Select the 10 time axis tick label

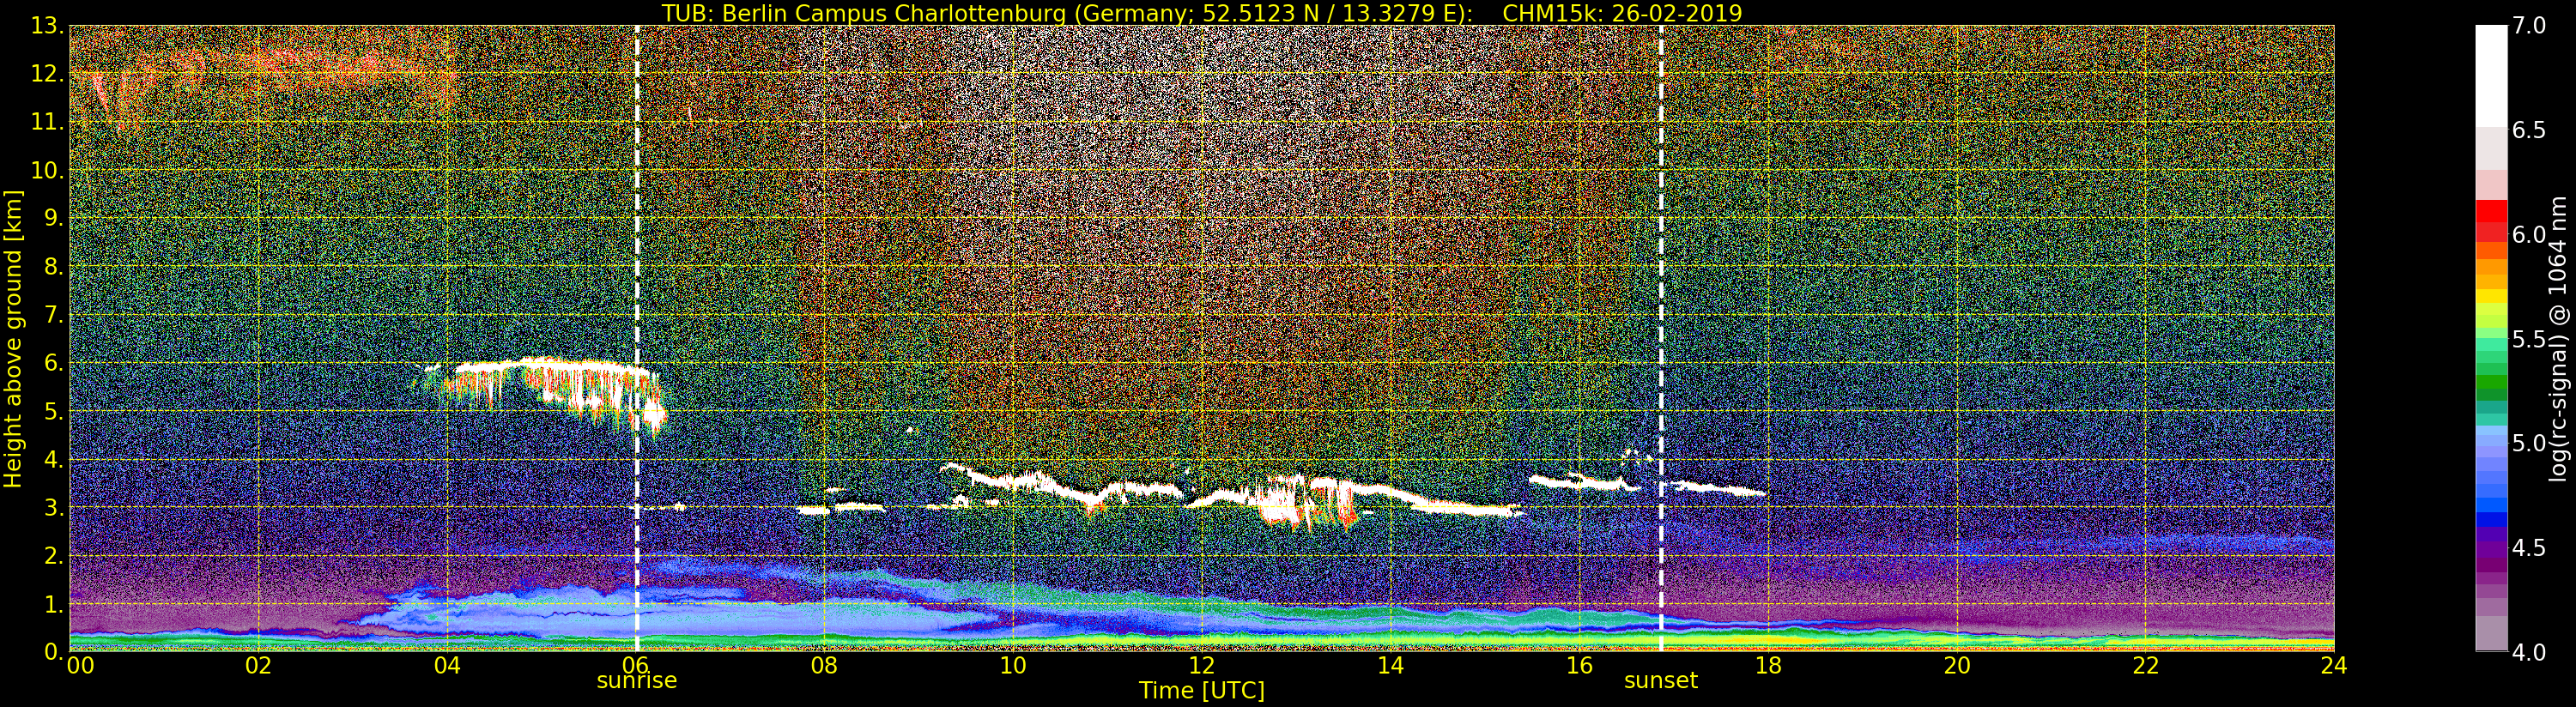(x=1013, y=666)
